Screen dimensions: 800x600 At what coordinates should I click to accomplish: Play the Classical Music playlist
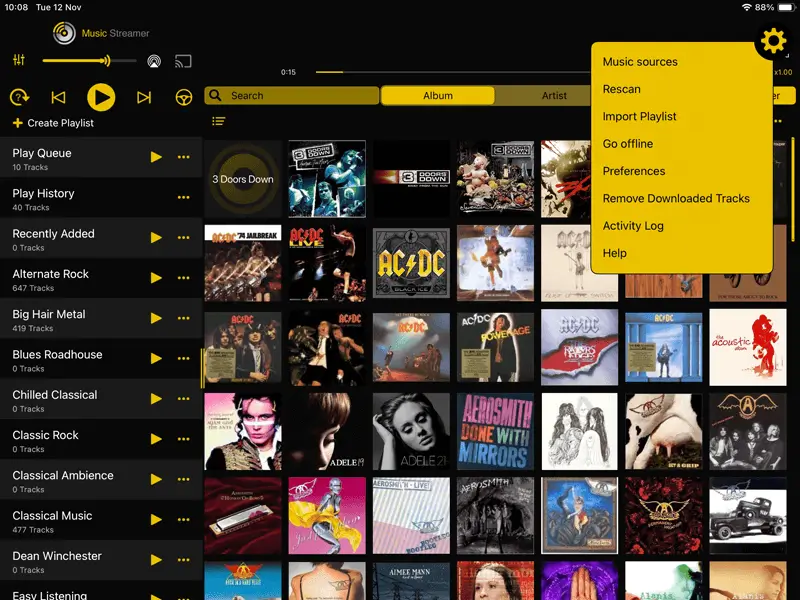tap(156, 520)
